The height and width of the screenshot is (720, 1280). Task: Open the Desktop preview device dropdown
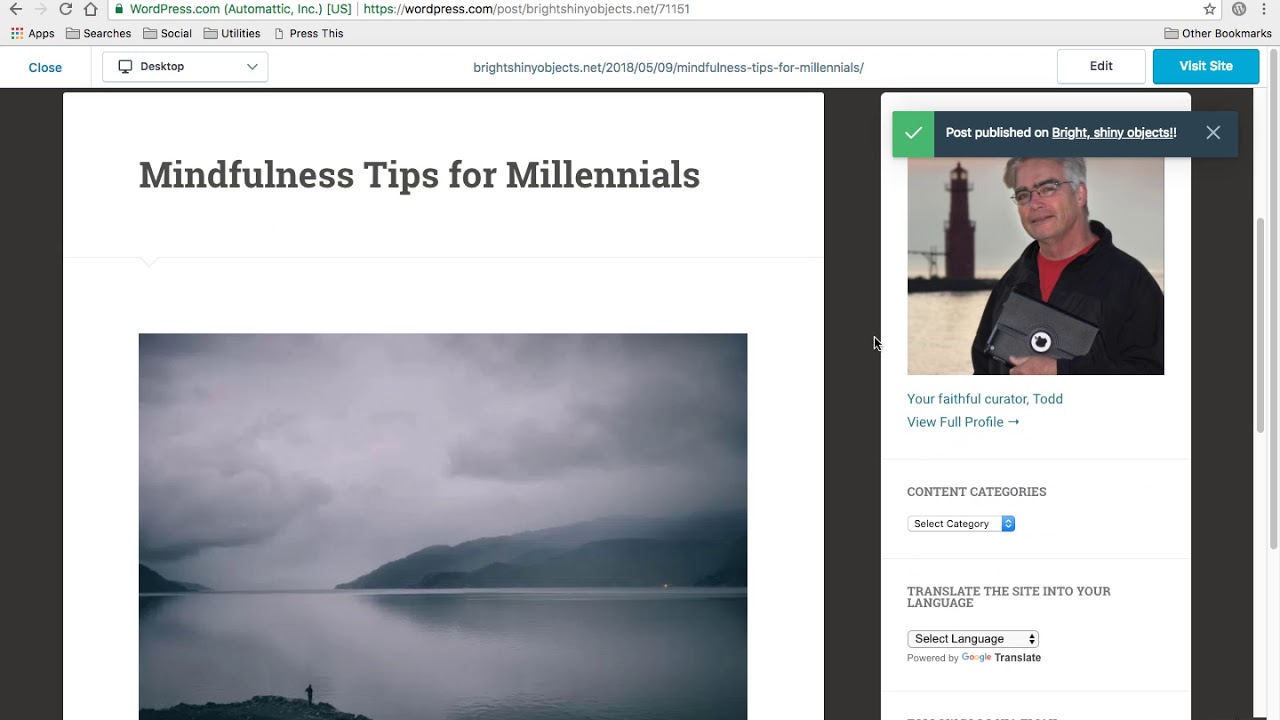[x=185, y=66]
